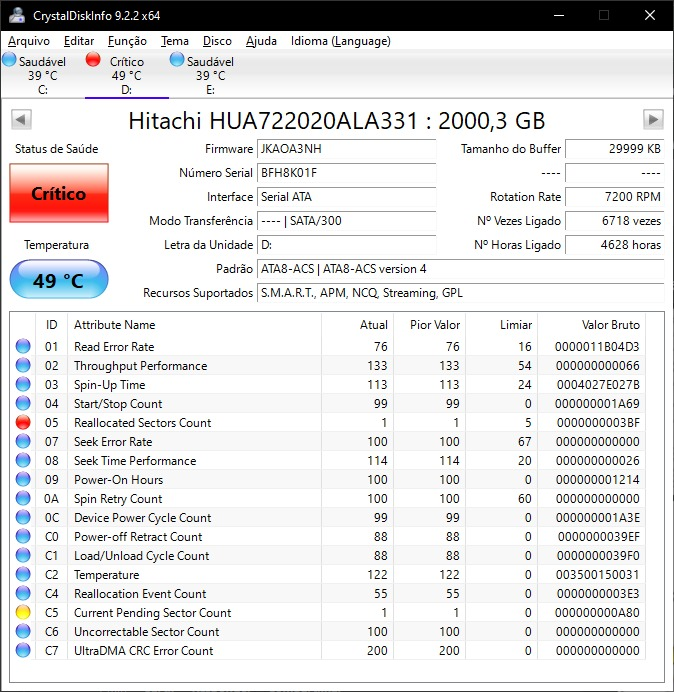Click the blue orb of Power-On Hours

click(x=23, y=479)
